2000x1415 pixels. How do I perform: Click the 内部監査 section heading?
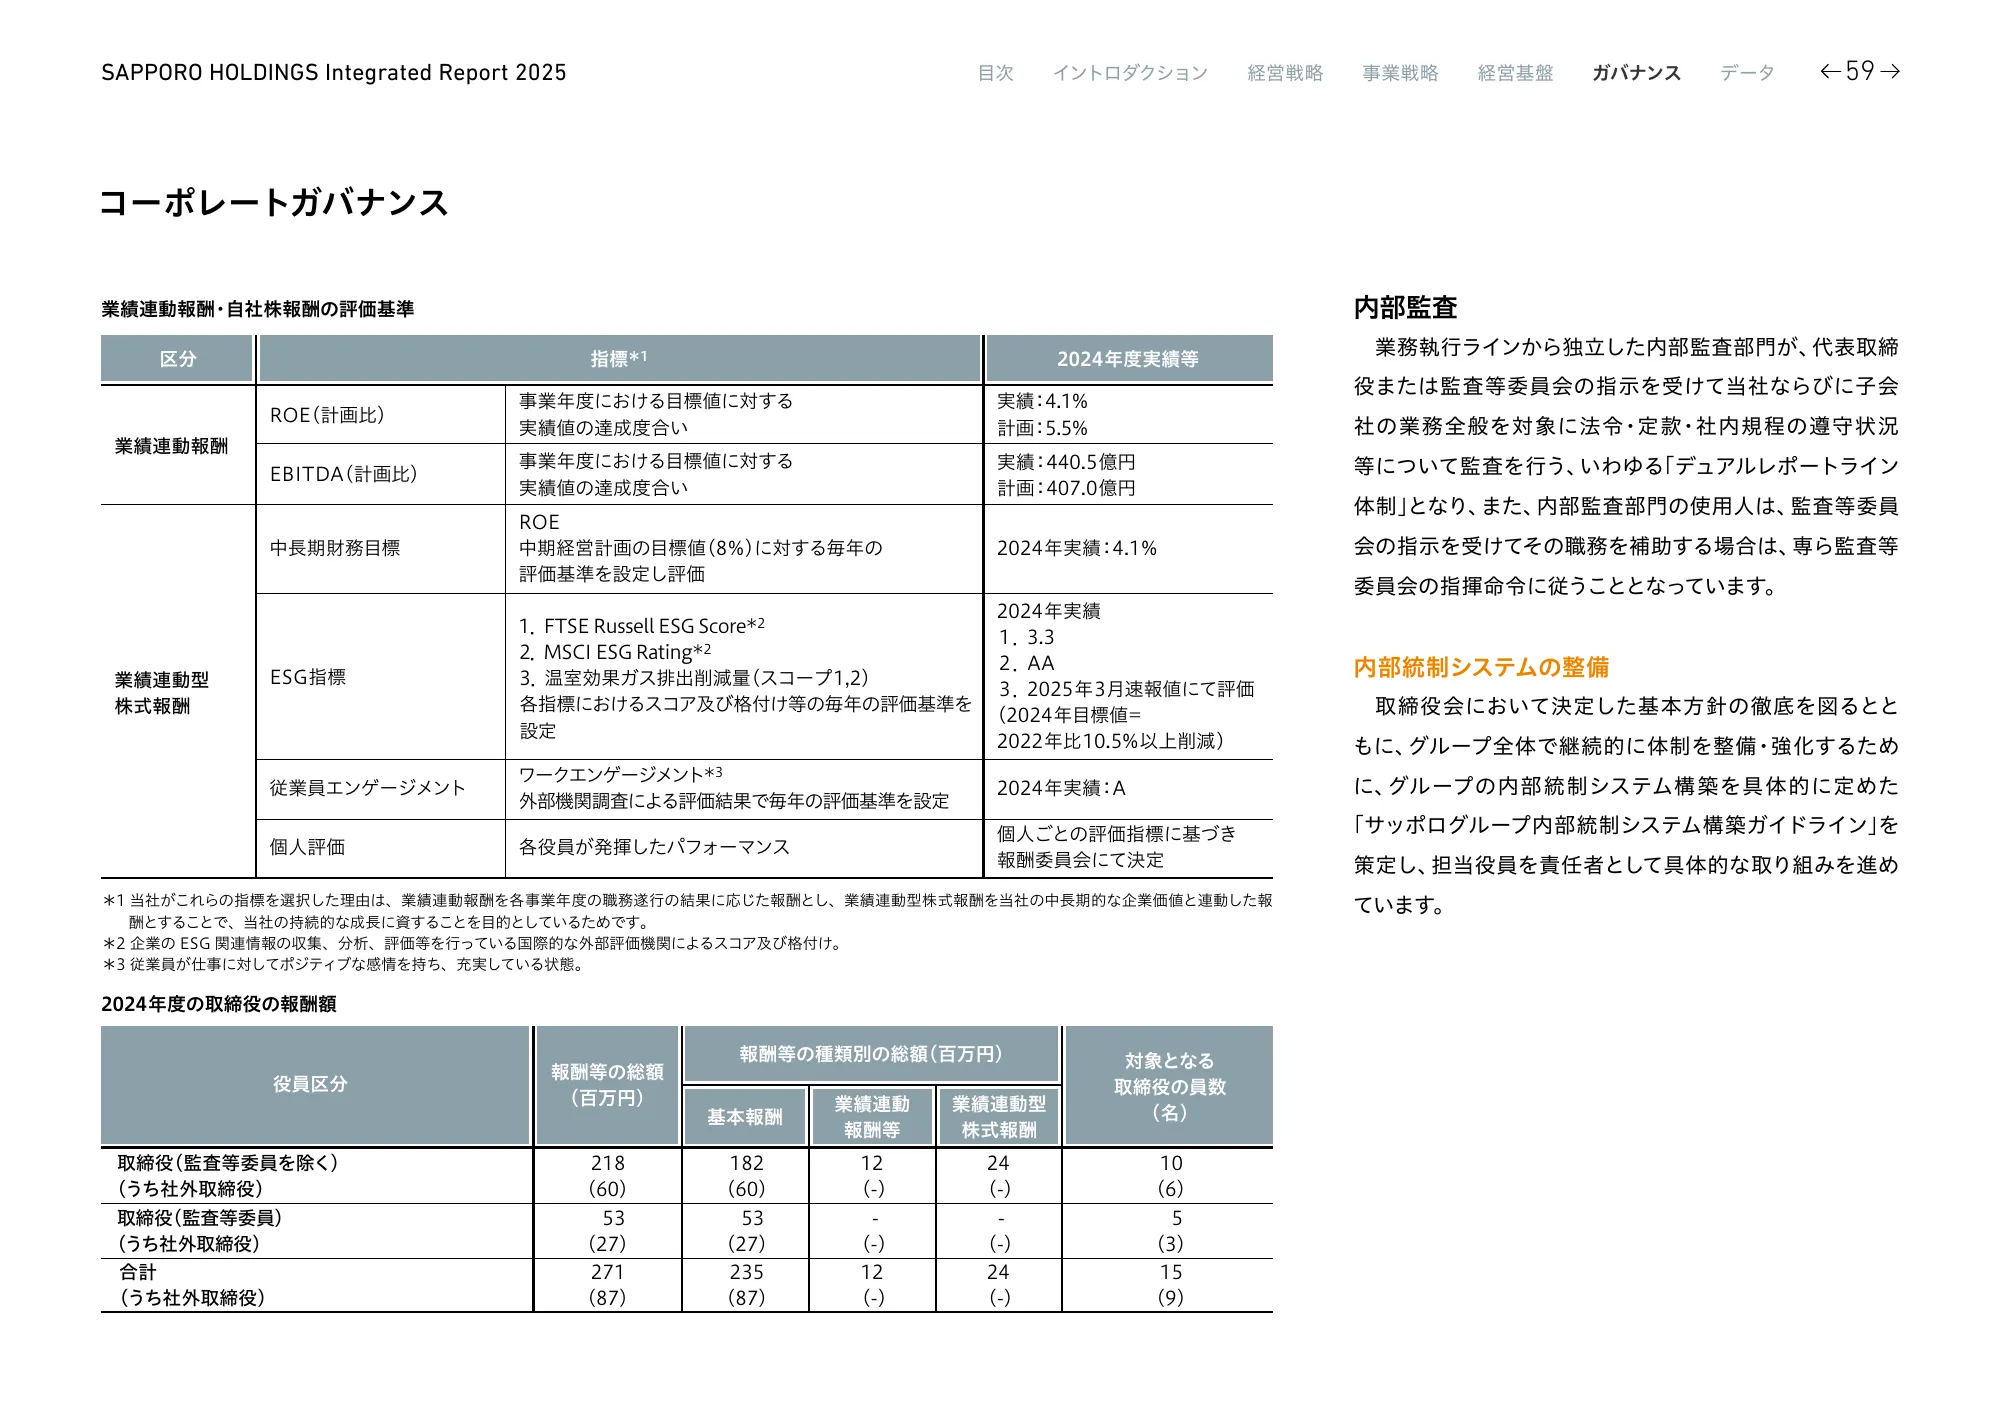[x=1405, y=308]
